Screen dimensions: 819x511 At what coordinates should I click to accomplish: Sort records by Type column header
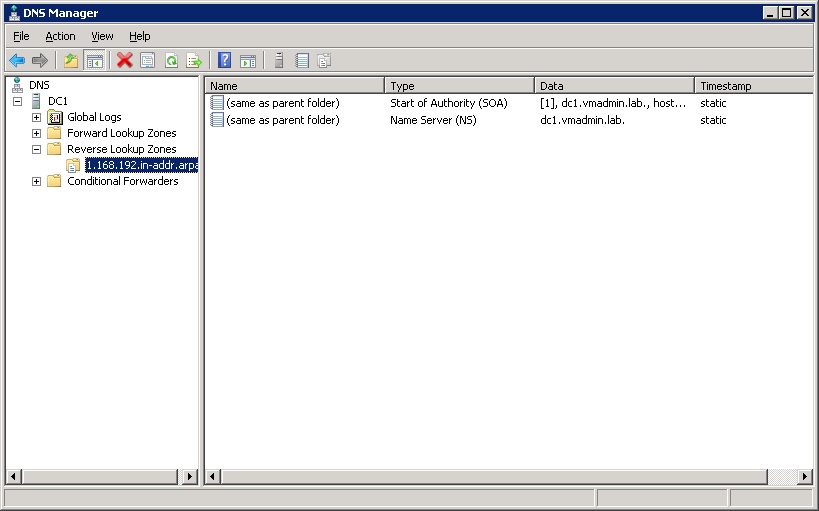click(x=460, y=86)
